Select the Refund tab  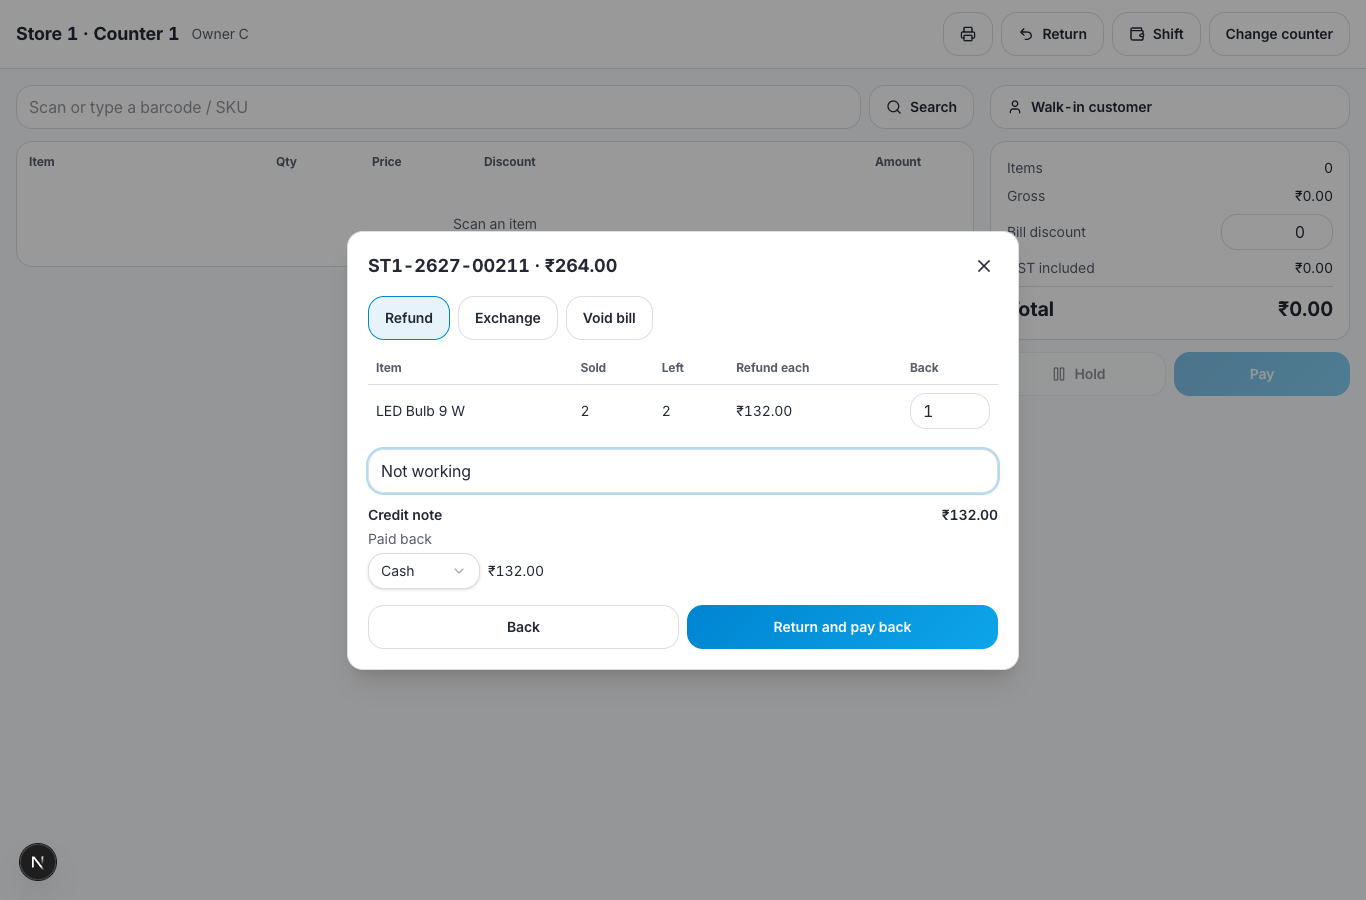pyautogui.click(x=409, y=318)
